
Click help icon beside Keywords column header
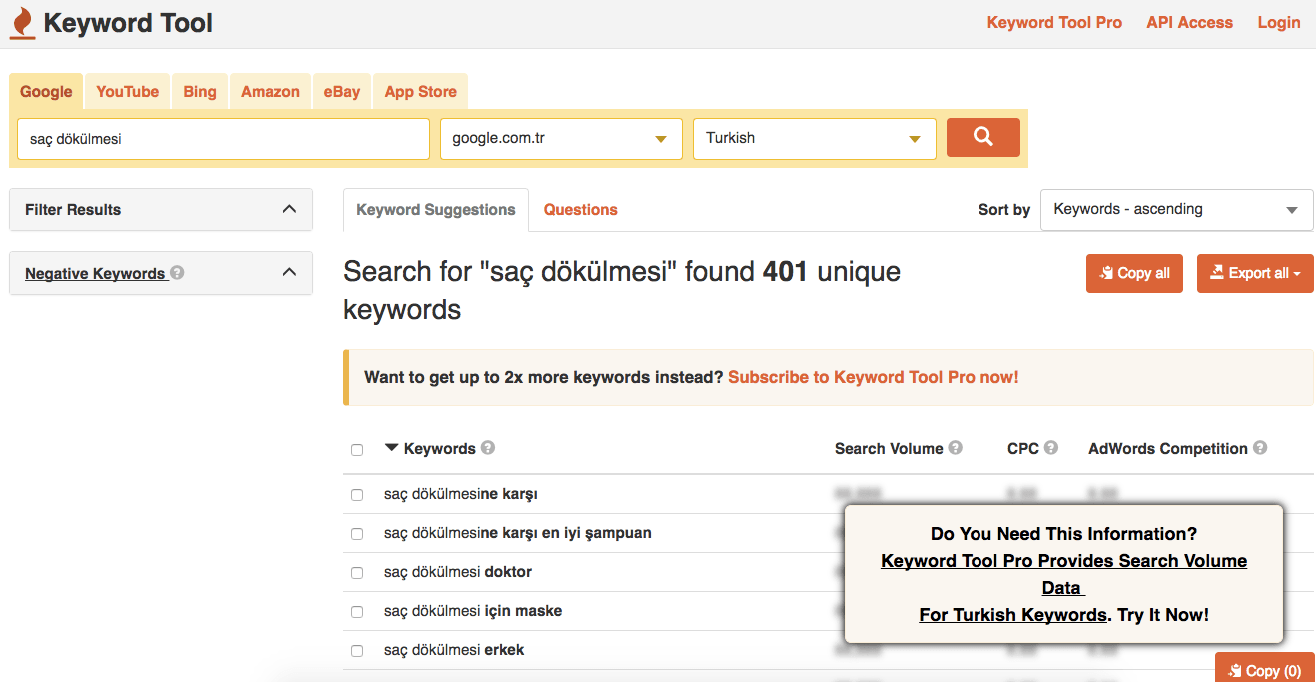pos(488,448)
